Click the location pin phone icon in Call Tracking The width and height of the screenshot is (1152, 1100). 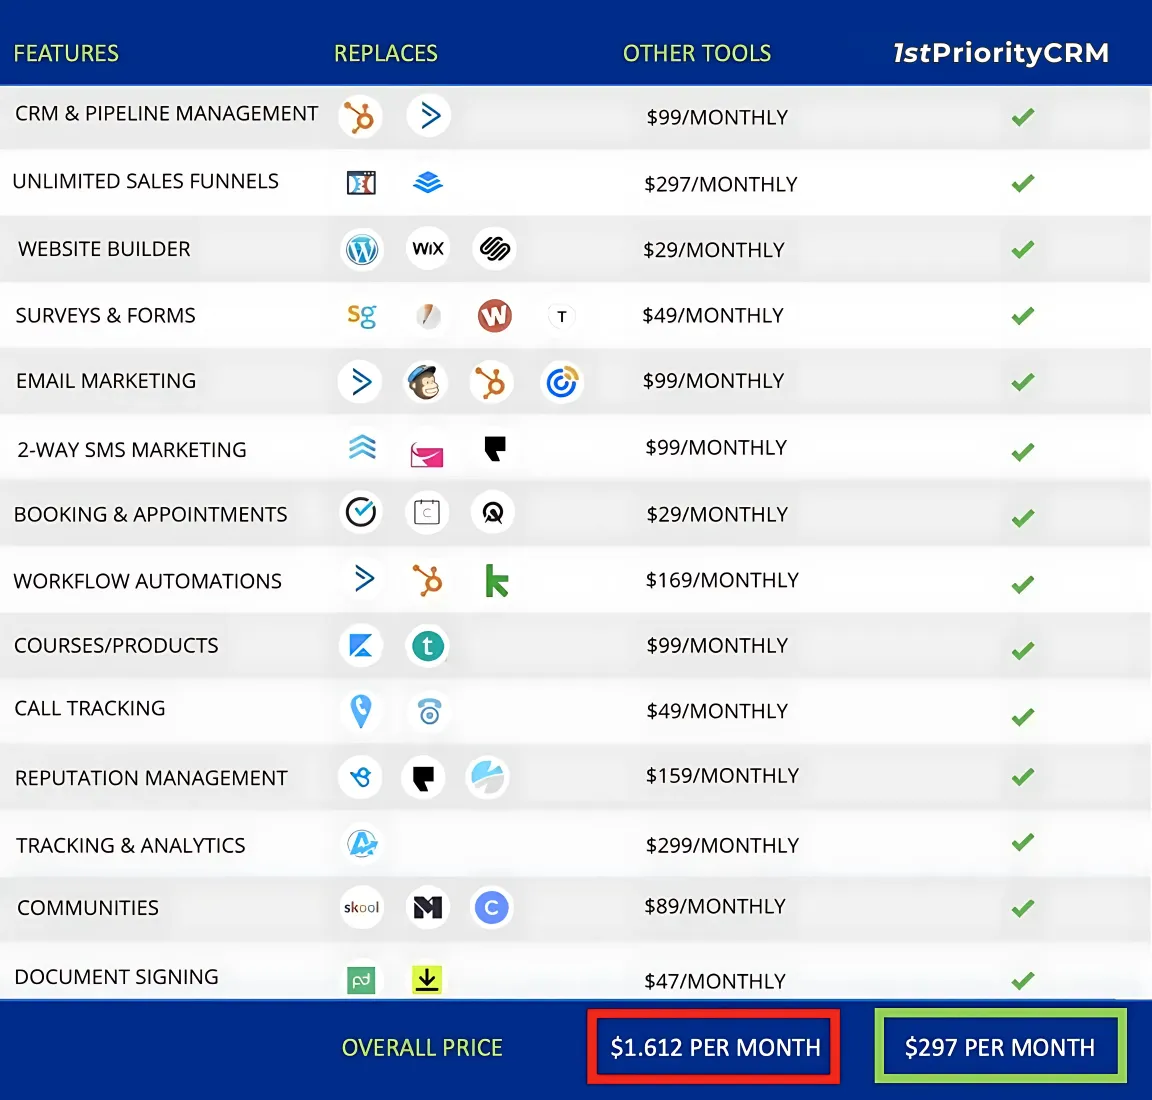pyautogui.click(x=361, y=711)
